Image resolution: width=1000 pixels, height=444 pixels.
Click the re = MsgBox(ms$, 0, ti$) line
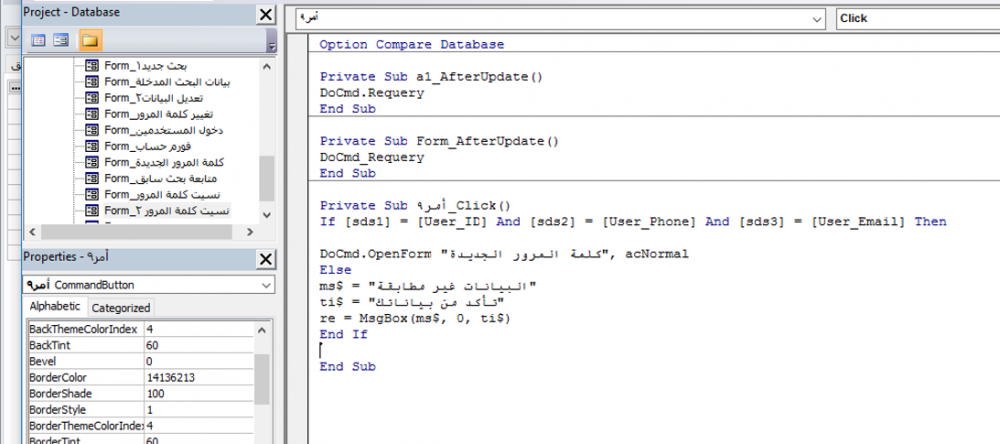(415, 318)
